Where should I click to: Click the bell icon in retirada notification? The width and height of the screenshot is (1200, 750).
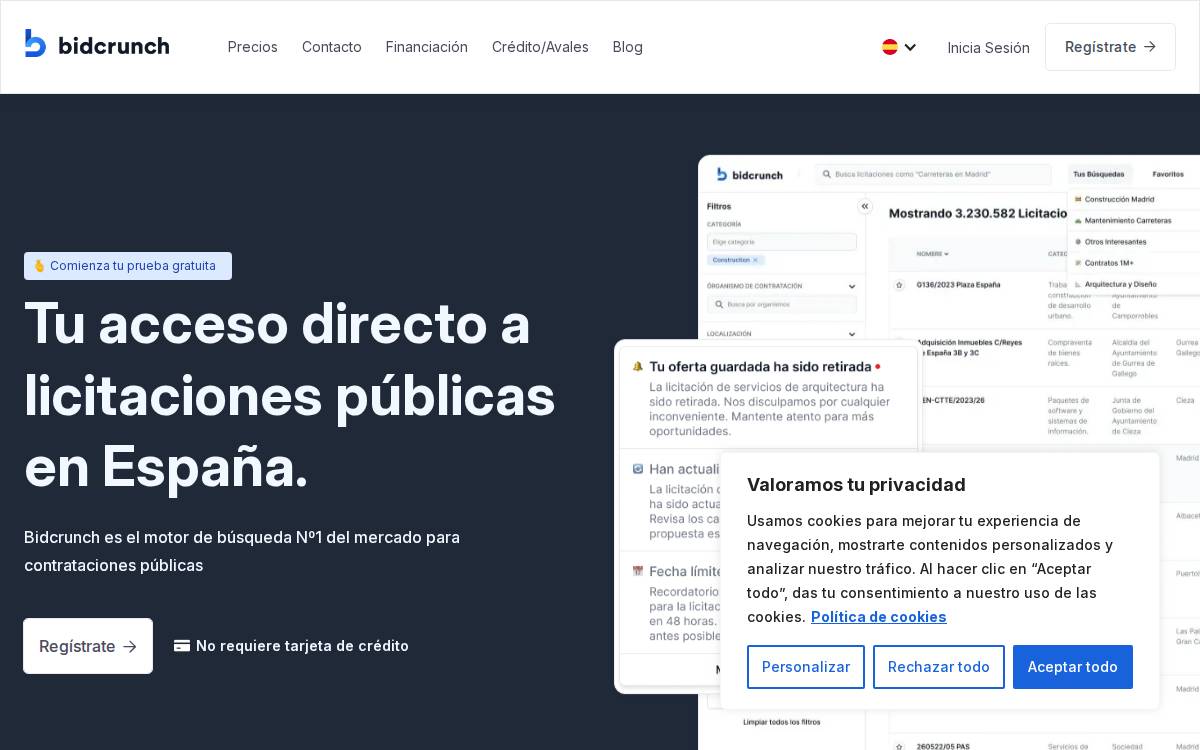[x=638, y=367]
